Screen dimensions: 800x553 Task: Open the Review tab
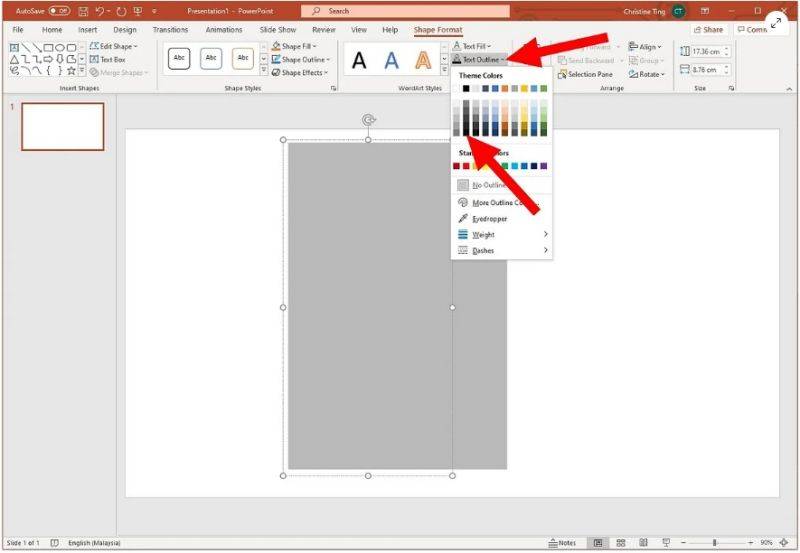[324, 30]
